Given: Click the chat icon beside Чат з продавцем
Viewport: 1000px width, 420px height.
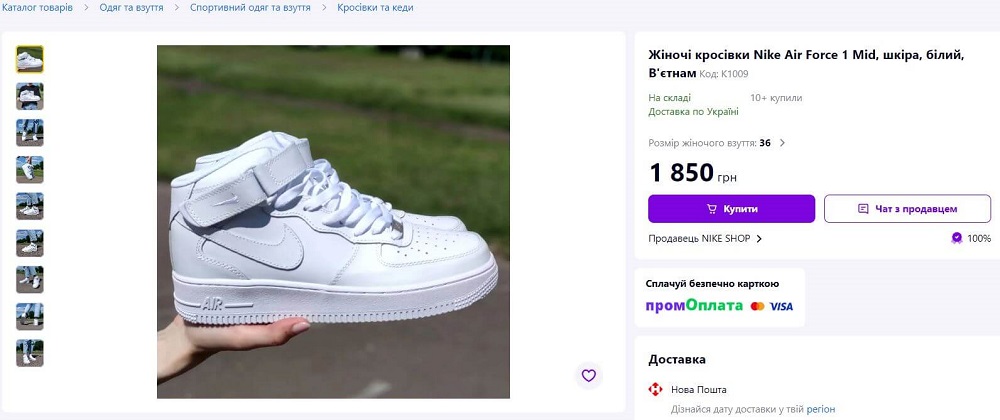Looking at the screenshot, I should click(x=863, y=209).
